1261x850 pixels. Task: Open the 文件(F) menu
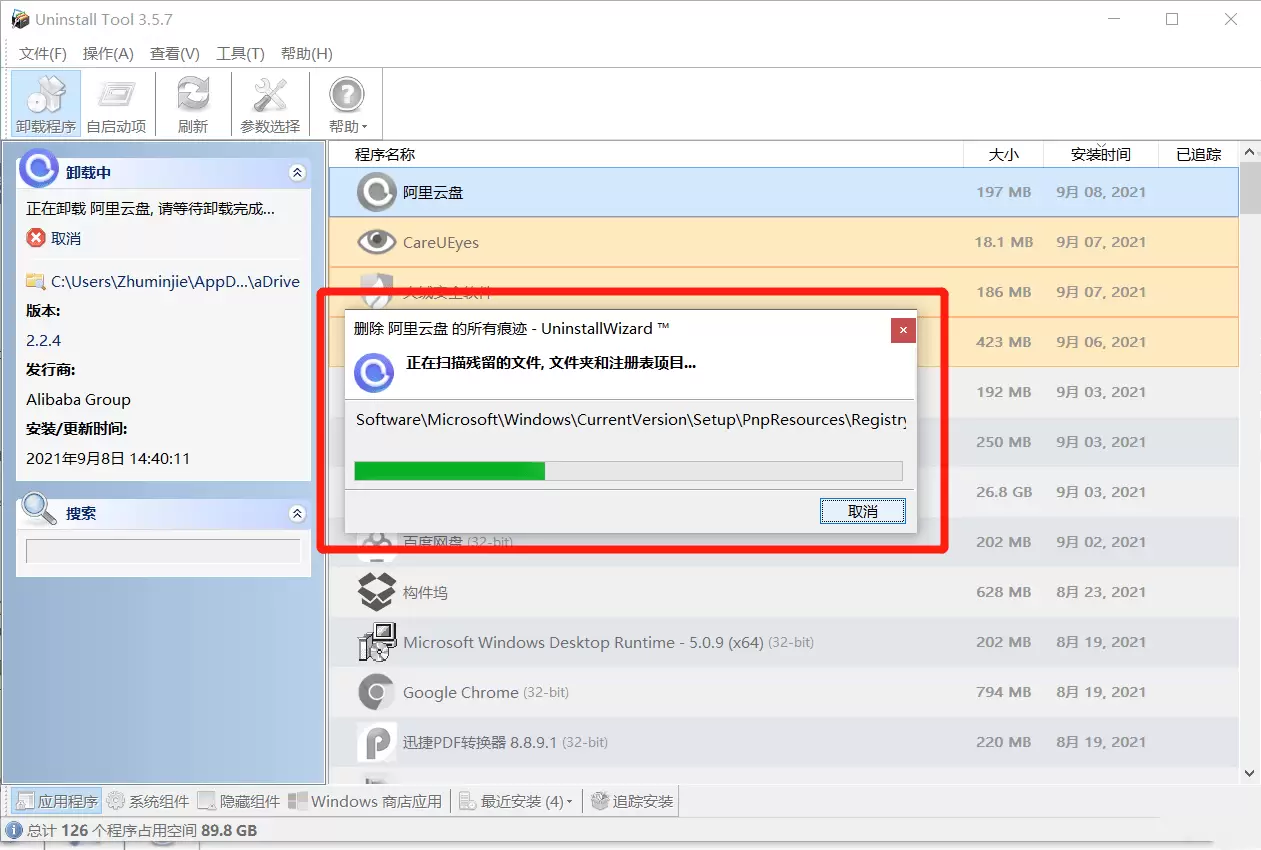[43, 54]
